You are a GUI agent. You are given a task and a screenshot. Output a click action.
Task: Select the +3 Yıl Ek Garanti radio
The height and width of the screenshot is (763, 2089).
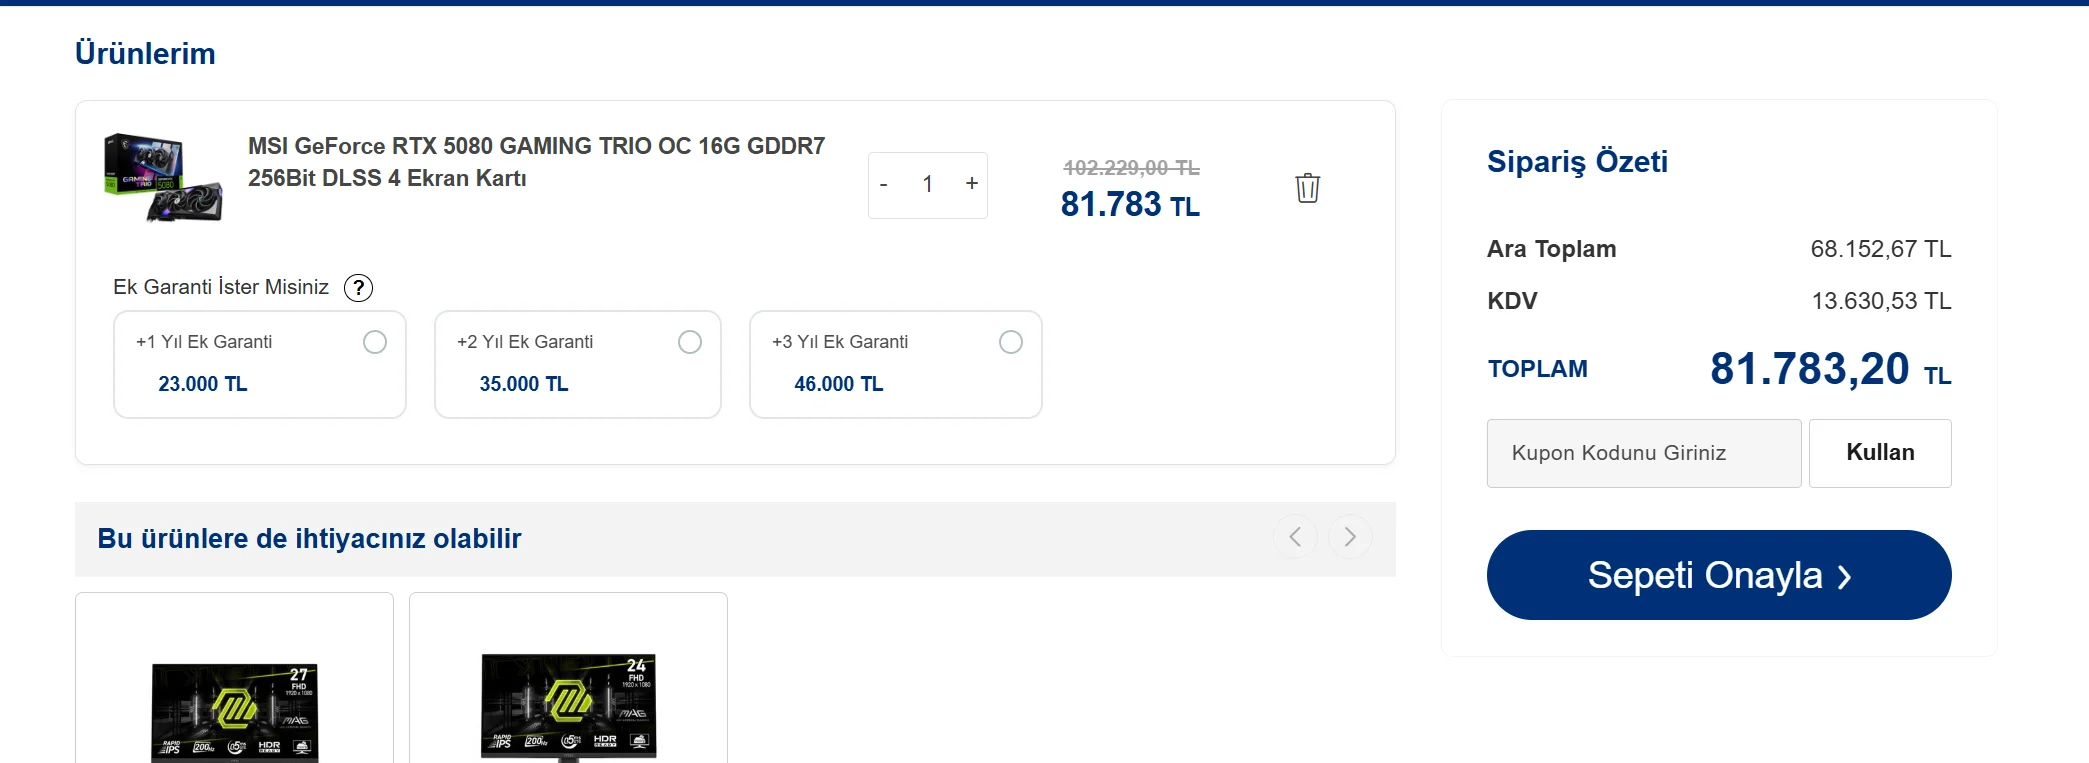(x=1011, y=342)
